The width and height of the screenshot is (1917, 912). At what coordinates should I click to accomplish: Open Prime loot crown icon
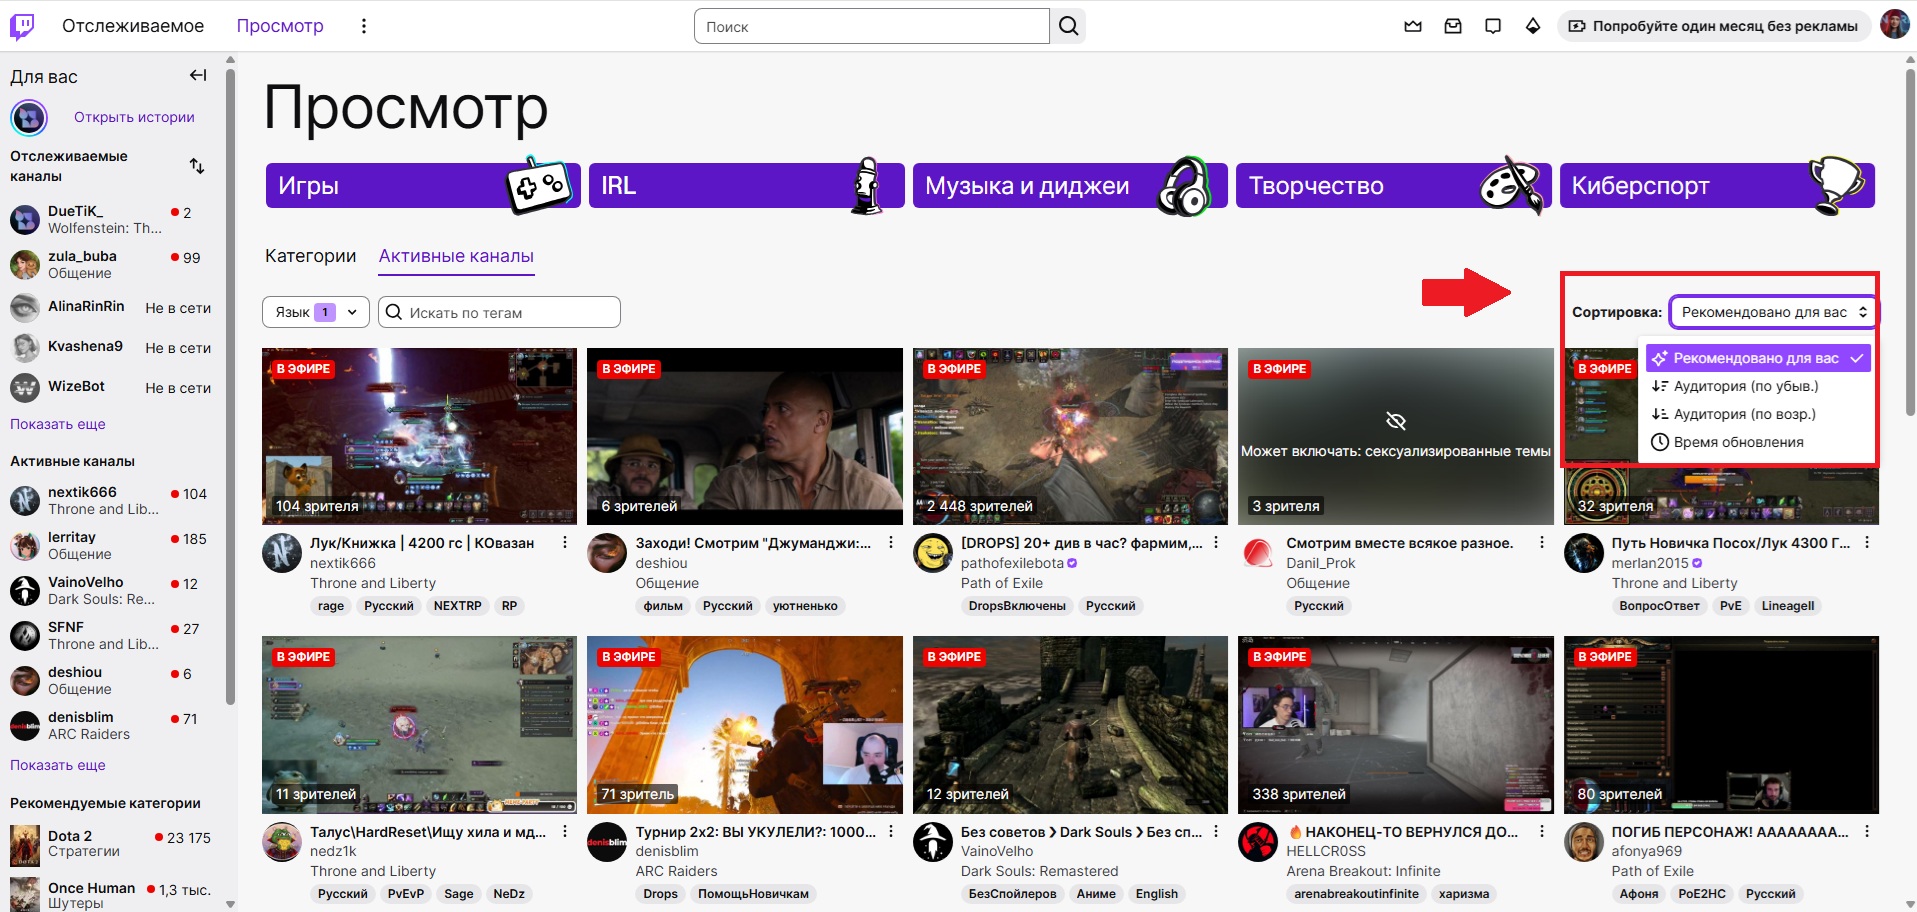[x=1413, y=26]
